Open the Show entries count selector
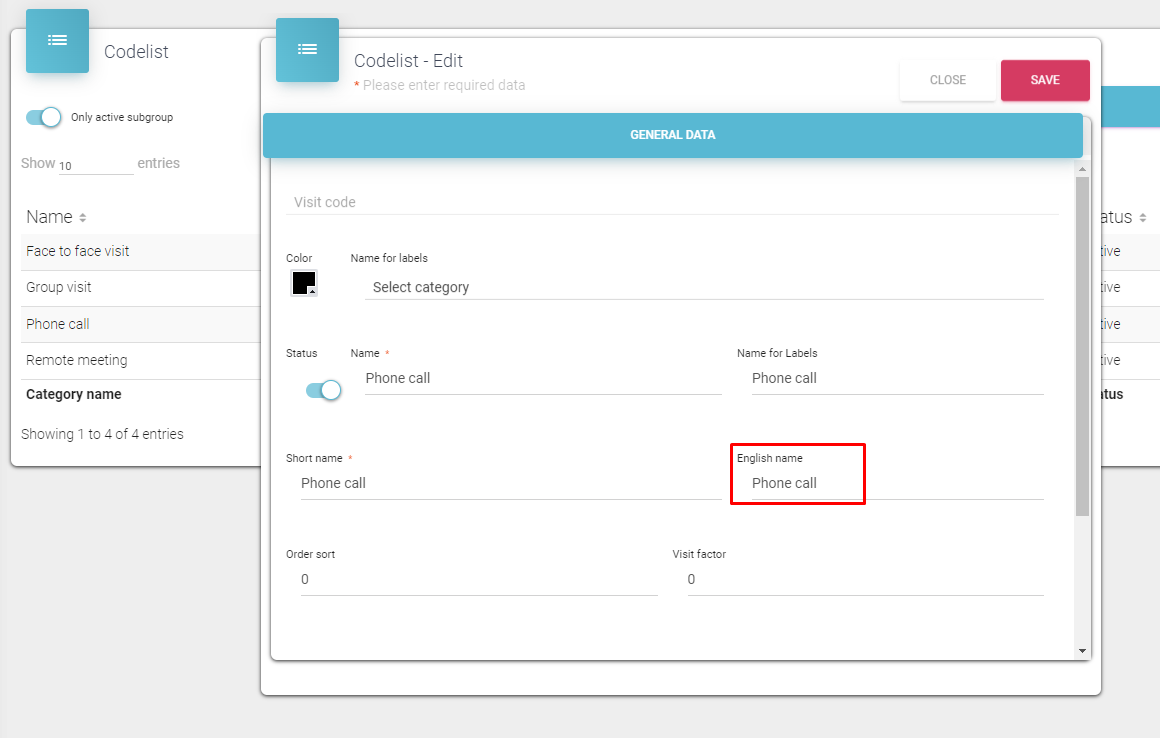1160x738 pixels. tap(95, 165)
